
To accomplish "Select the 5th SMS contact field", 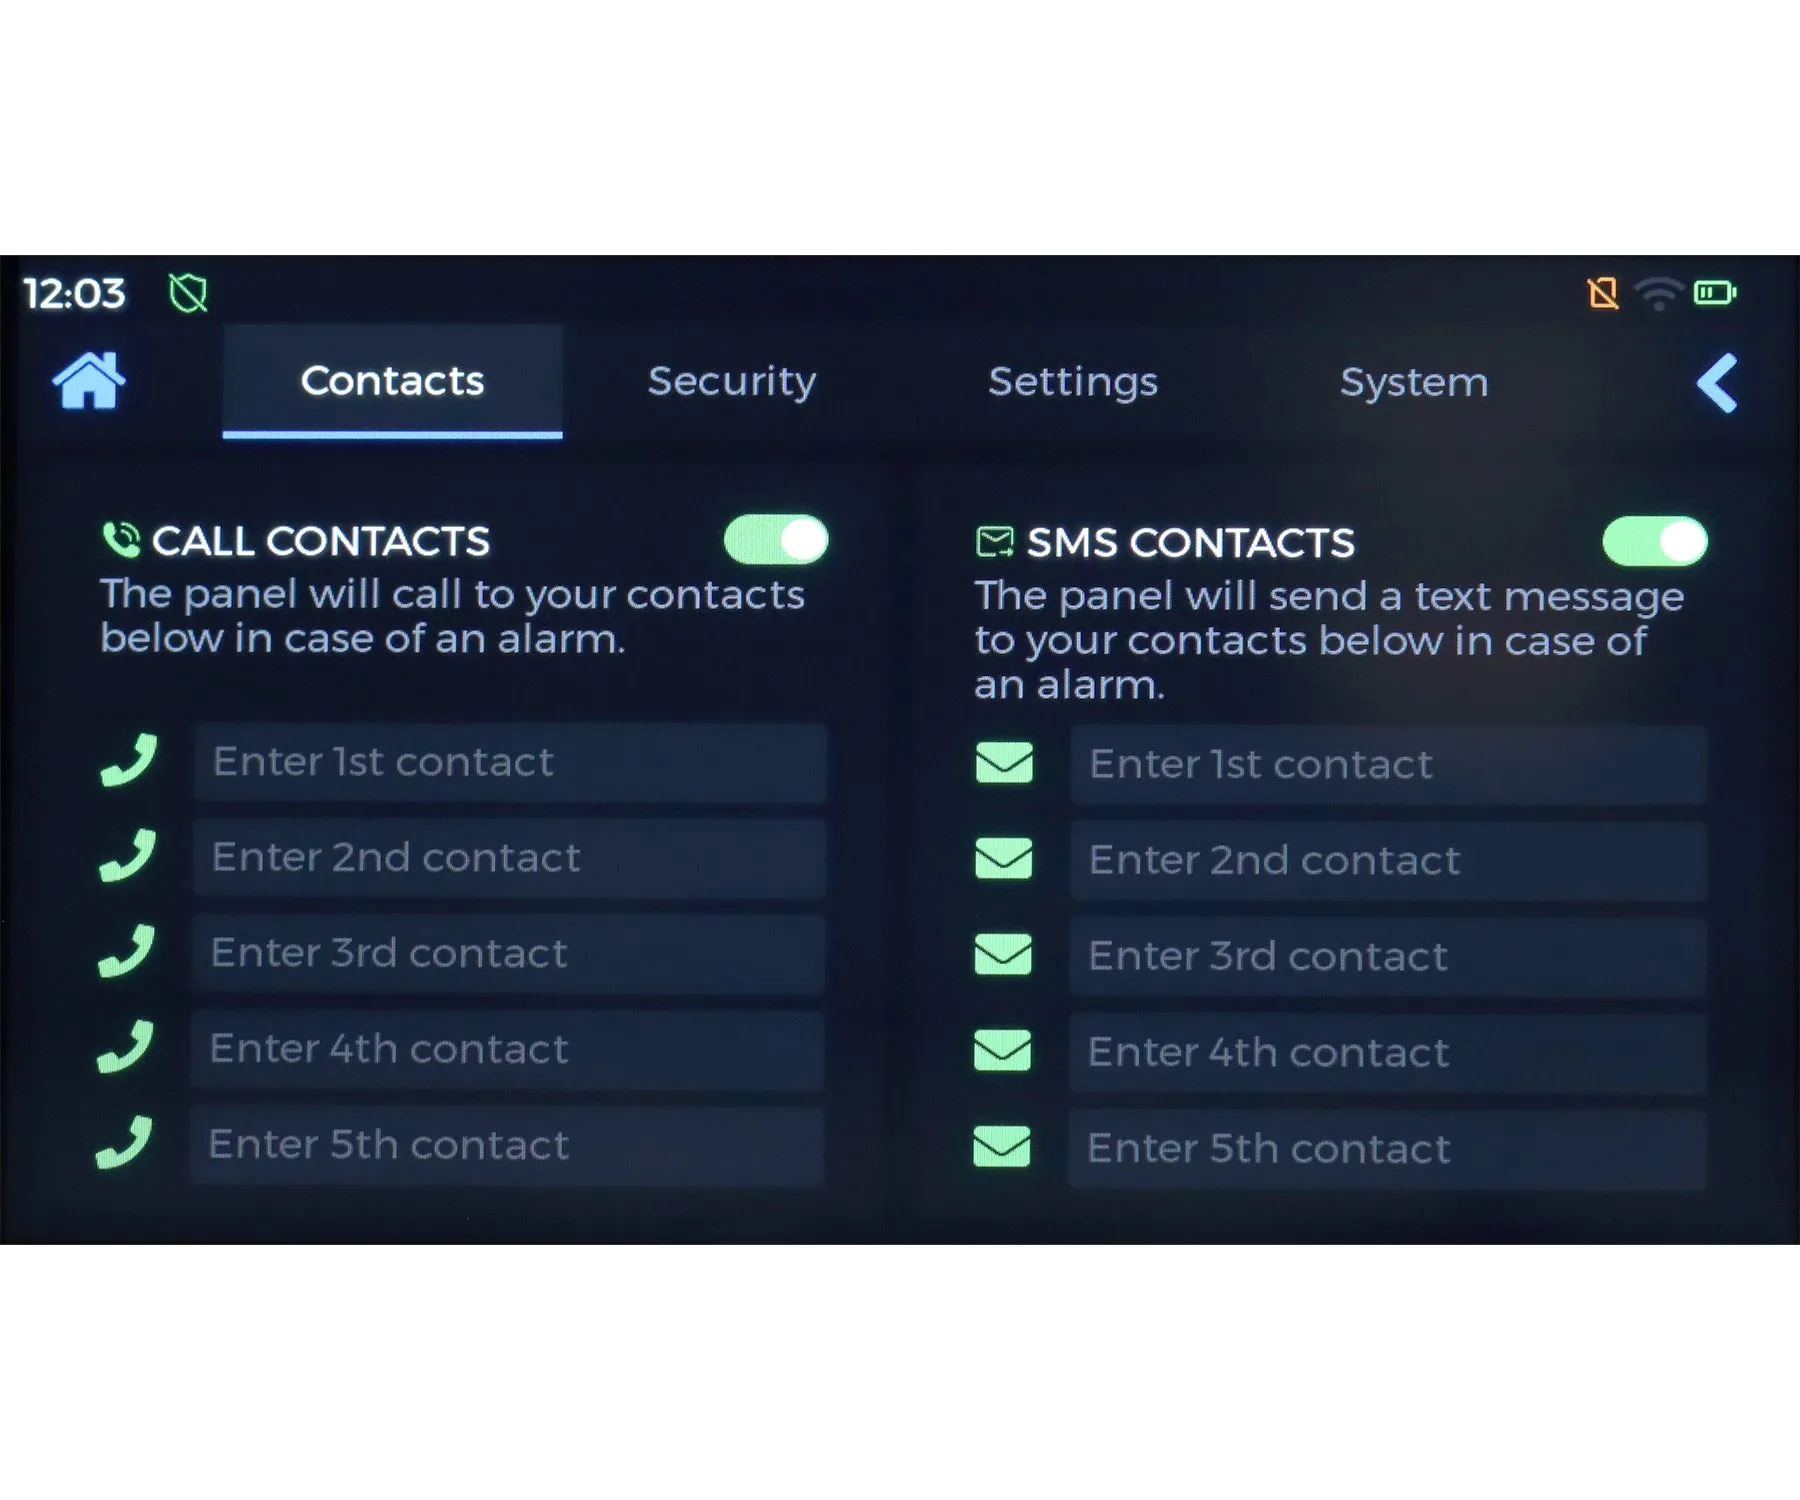I will click(x=1387, y=1148).
